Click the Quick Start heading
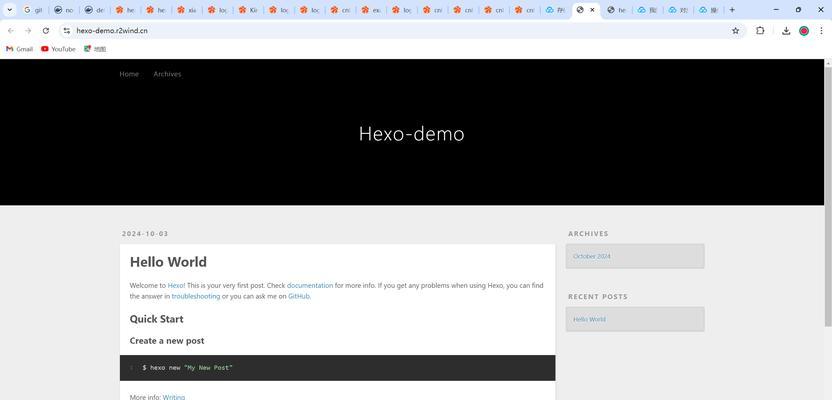 (x=157, y=319)
